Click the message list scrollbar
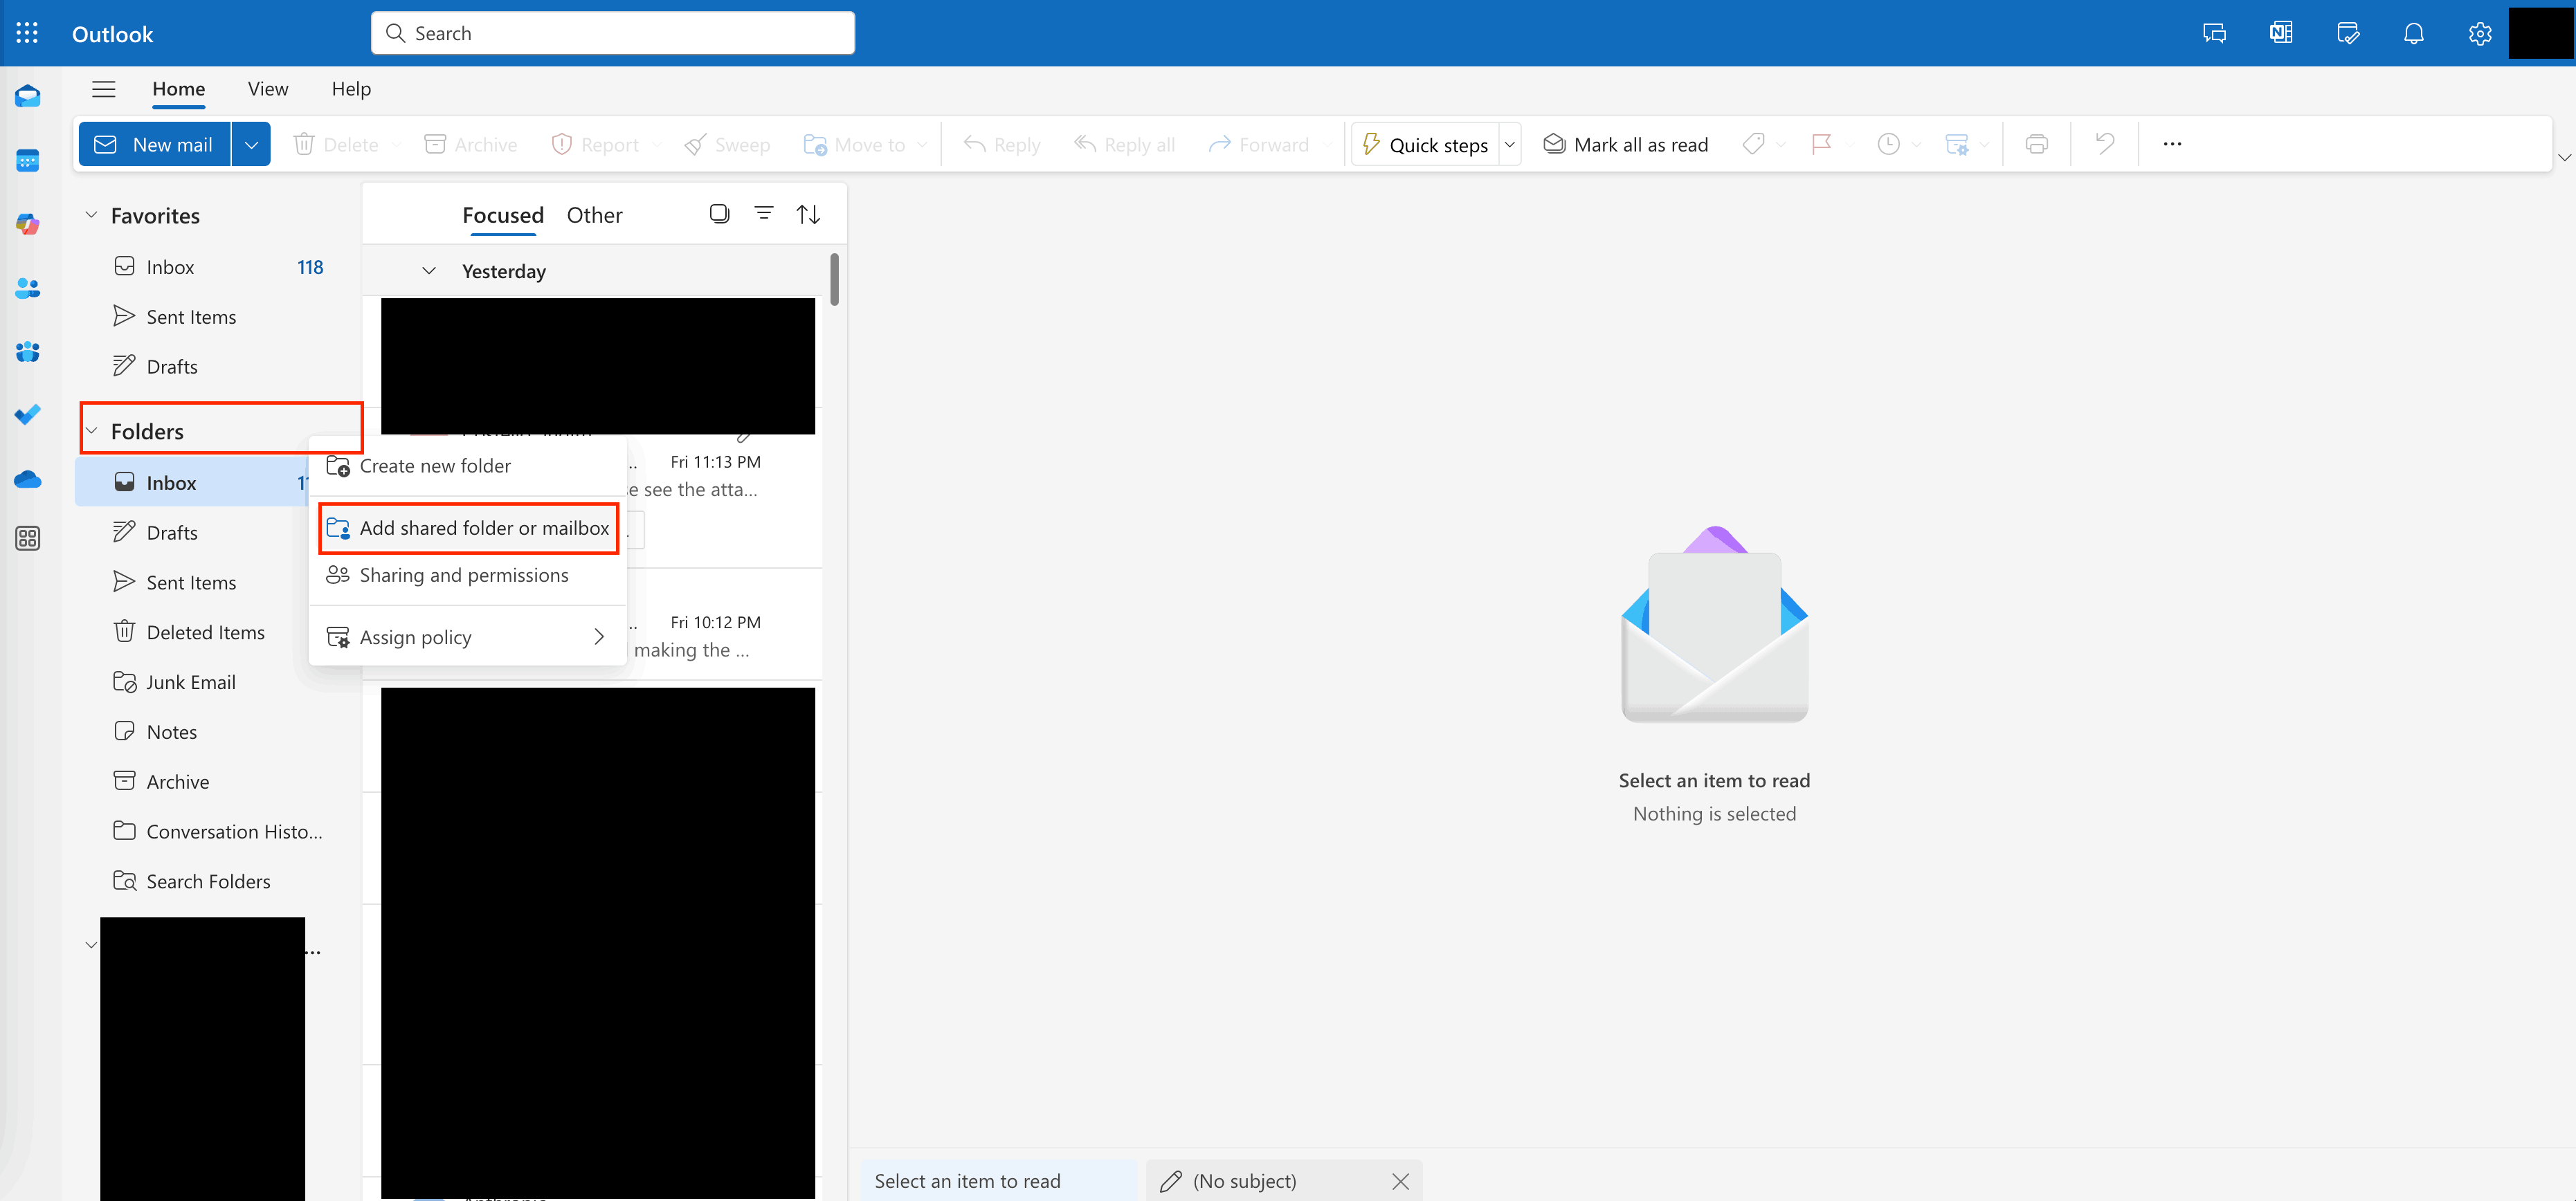The width and height of the screenshot is (2576, 1201). (834, 279)
